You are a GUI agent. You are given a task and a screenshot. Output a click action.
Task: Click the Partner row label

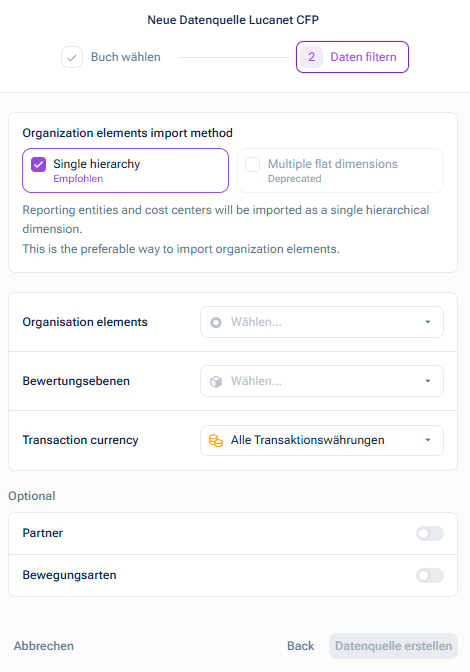tap(42, 533)
